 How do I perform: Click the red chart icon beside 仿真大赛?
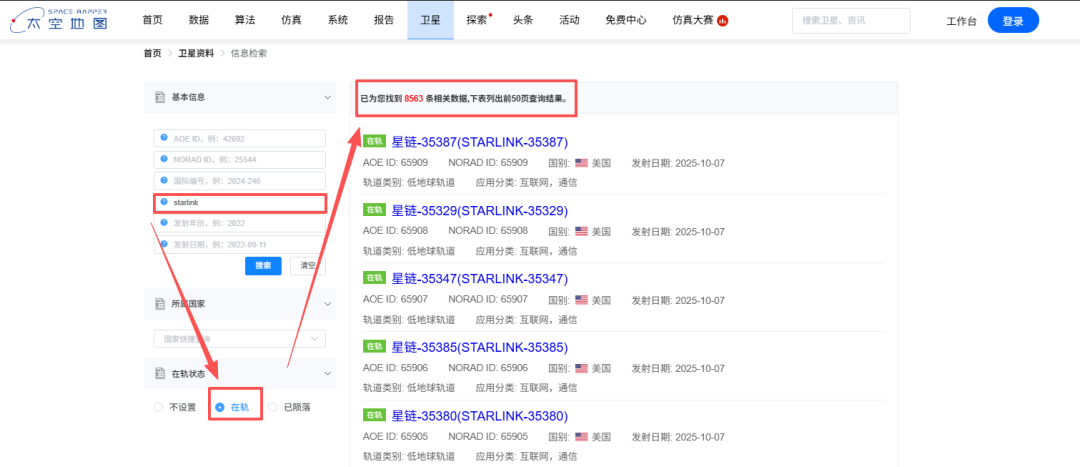coord(723,21)
